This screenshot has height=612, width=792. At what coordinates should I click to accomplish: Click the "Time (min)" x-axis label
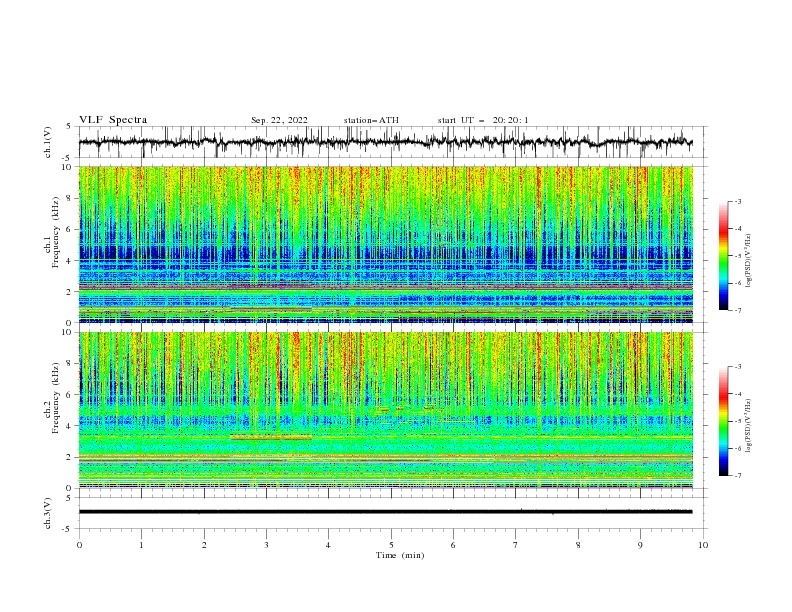(x=400, y=555)
